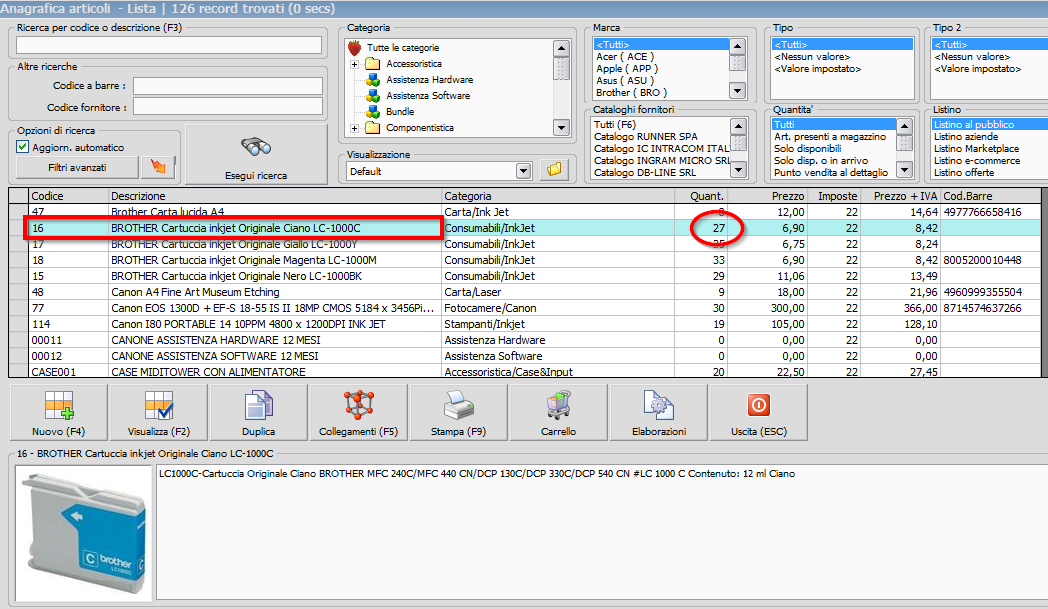The height and width of the screenshot is (609, 1048).
Task: Click the binoculars search icon
Action: (x=256, y=147)
